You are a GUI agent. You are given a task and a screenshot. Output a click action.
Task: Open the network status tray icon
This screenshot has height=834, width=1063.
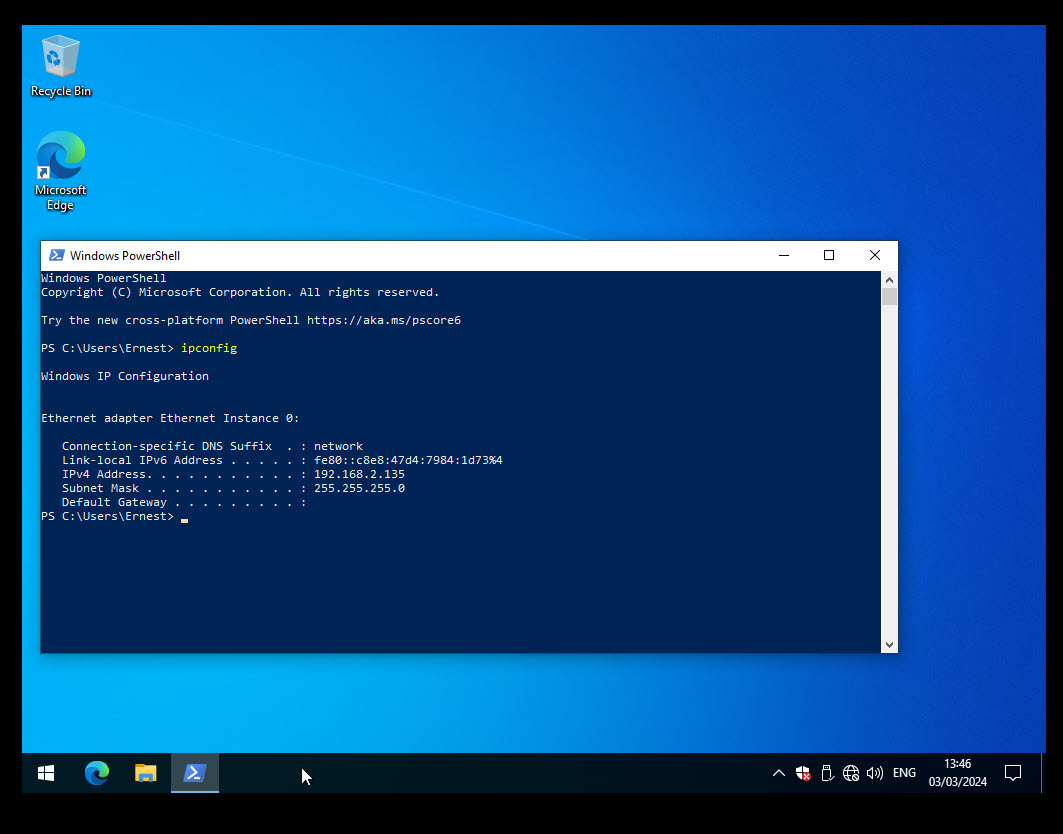(x=851, y=773)
